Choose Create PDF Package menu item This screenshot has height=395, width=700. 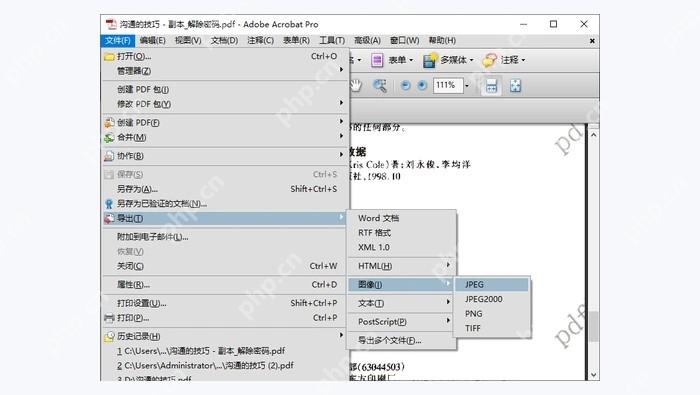[225, 90]
